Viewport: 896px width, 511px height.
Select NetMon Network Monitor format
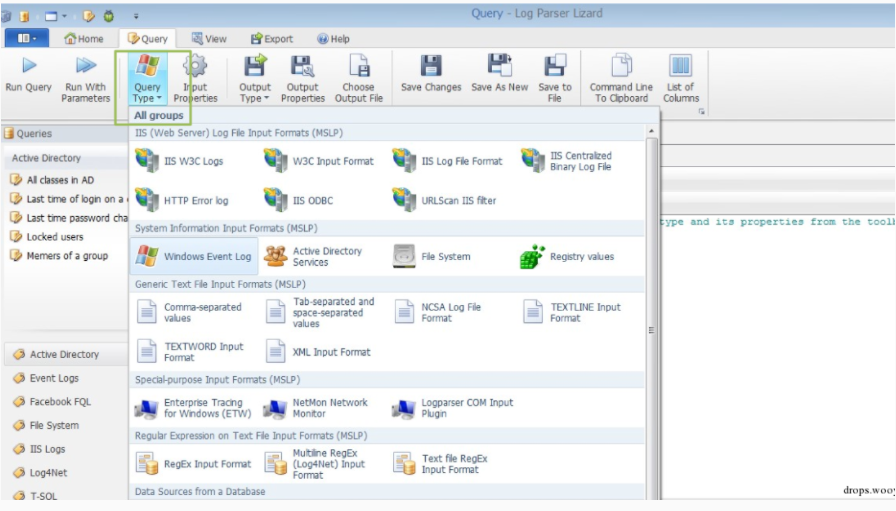322,408
